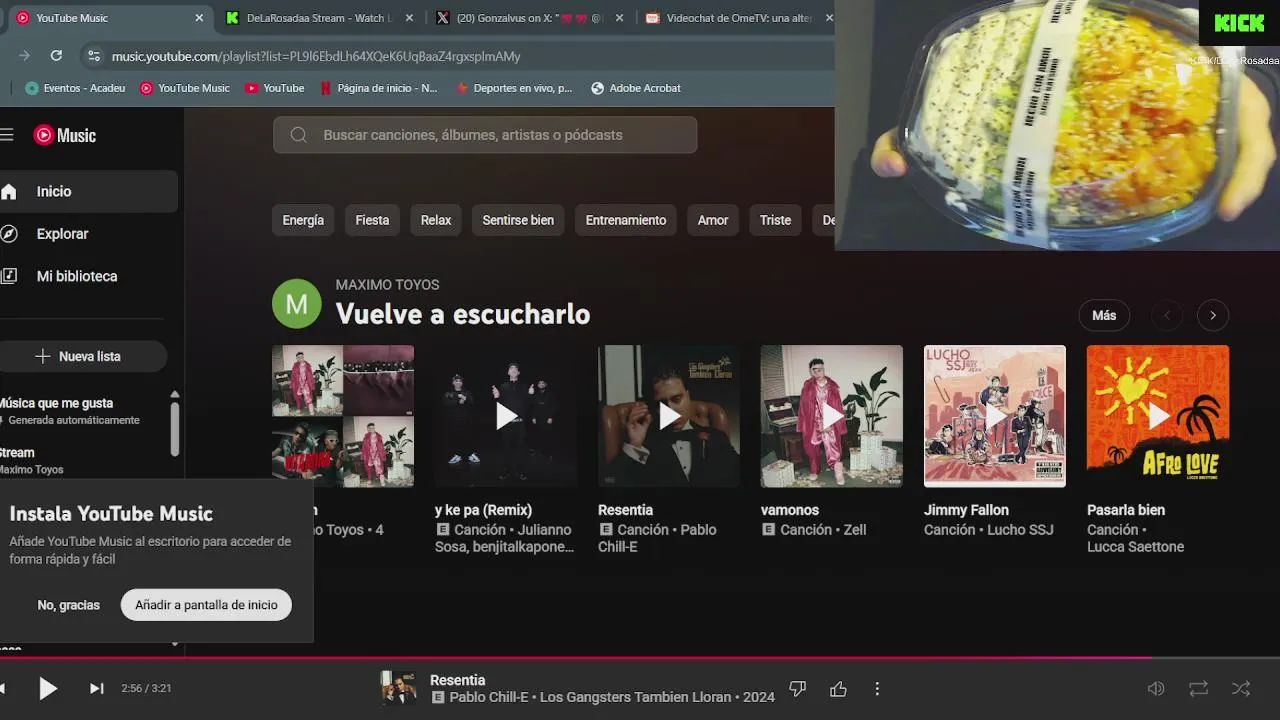Open Eventos - Acadeu bookmark
This screenshot has height=720, width=1280.
pos(75,88)
